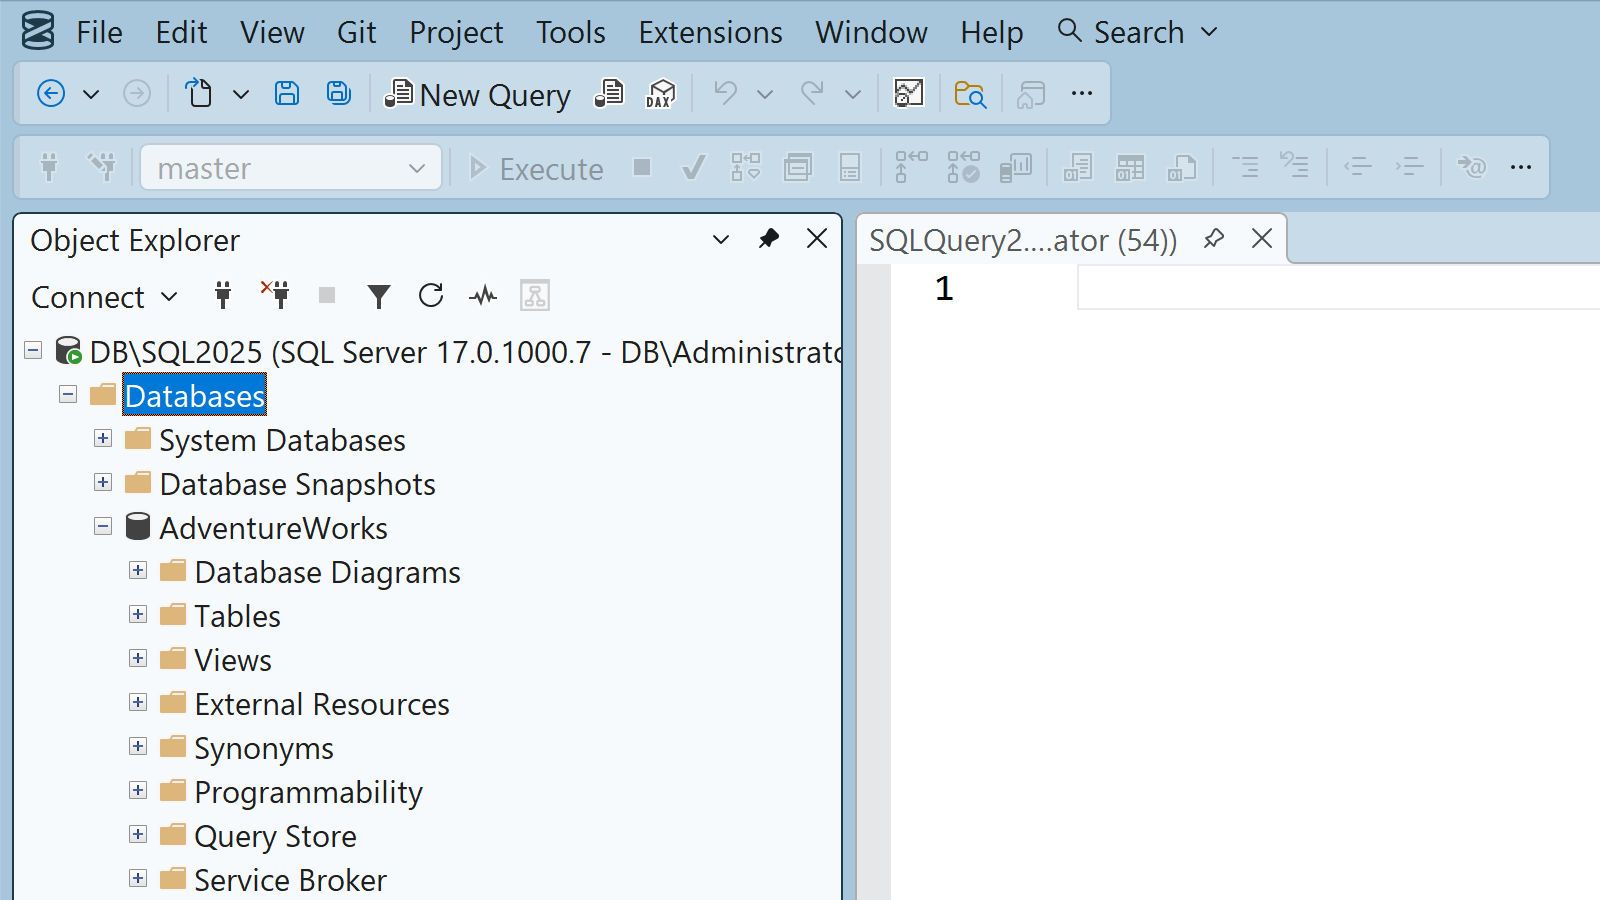Collapse the AdventureWorks database node
The height and width of the screenshot is (900, 1600).
[103, 527]
